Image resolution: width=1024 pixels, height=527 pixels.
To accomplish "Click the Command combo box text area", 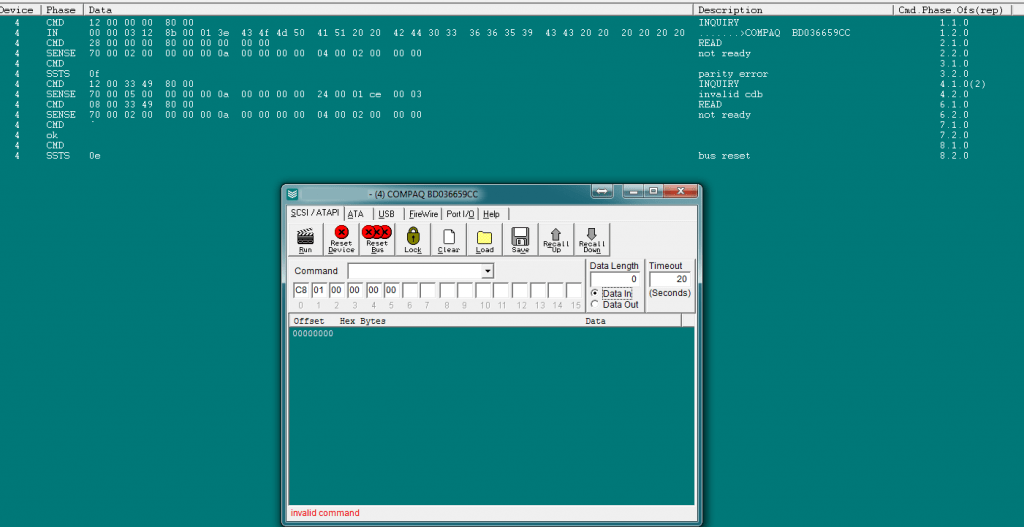I will [415, 271].
